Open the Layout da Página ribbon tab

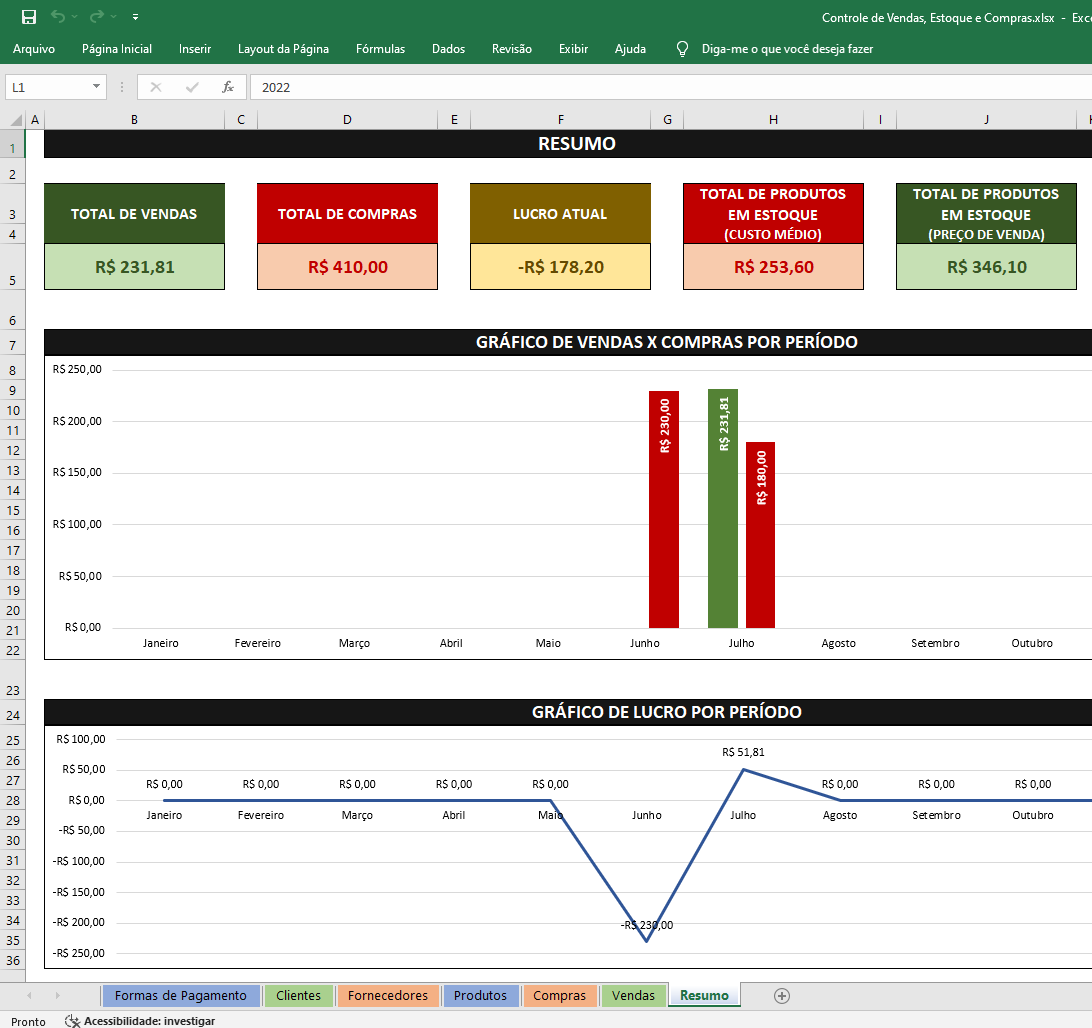coord(283,48)
